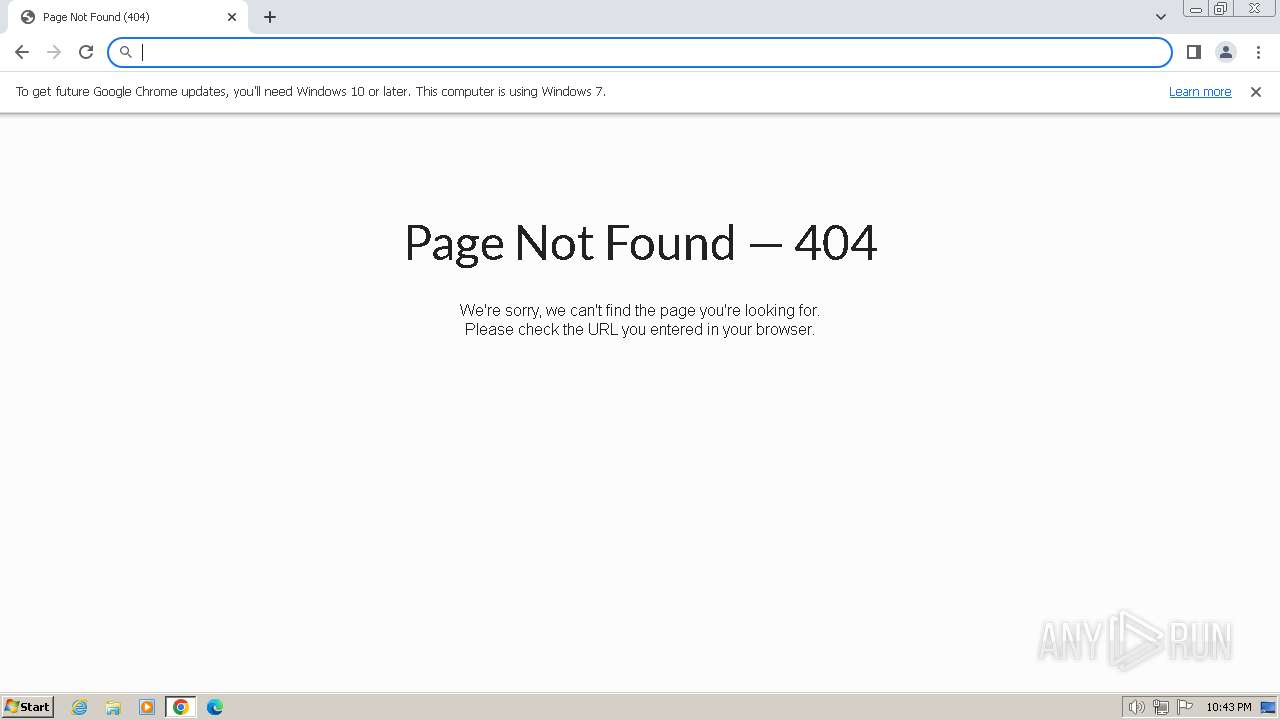The width and height of the screenshot is (1280, 720).
Task: Restore down the Chrome window
Action: click(x=1221, y=9)
